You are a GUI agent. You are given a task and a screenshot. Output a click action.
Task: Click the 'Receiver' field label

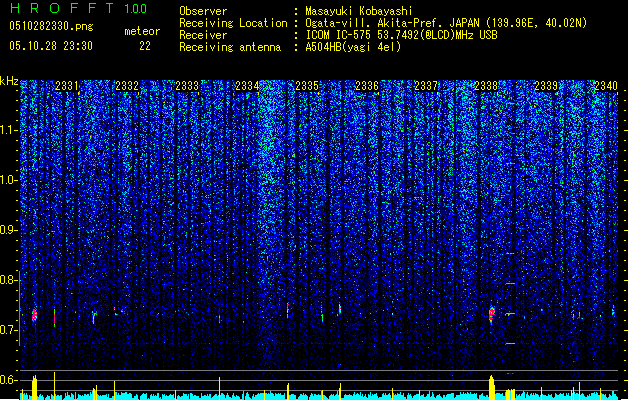click(203, 35)
